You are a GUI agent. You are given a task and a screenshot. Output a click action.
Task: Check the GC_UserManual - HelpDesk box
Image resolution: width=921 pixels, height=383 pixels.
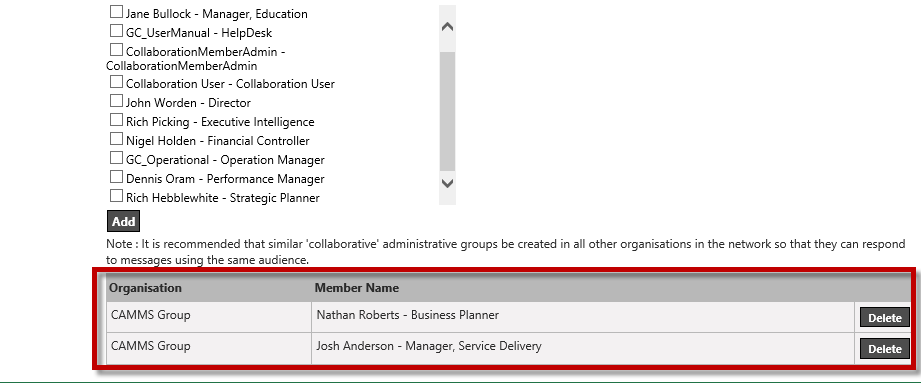[x=116, y=31]
